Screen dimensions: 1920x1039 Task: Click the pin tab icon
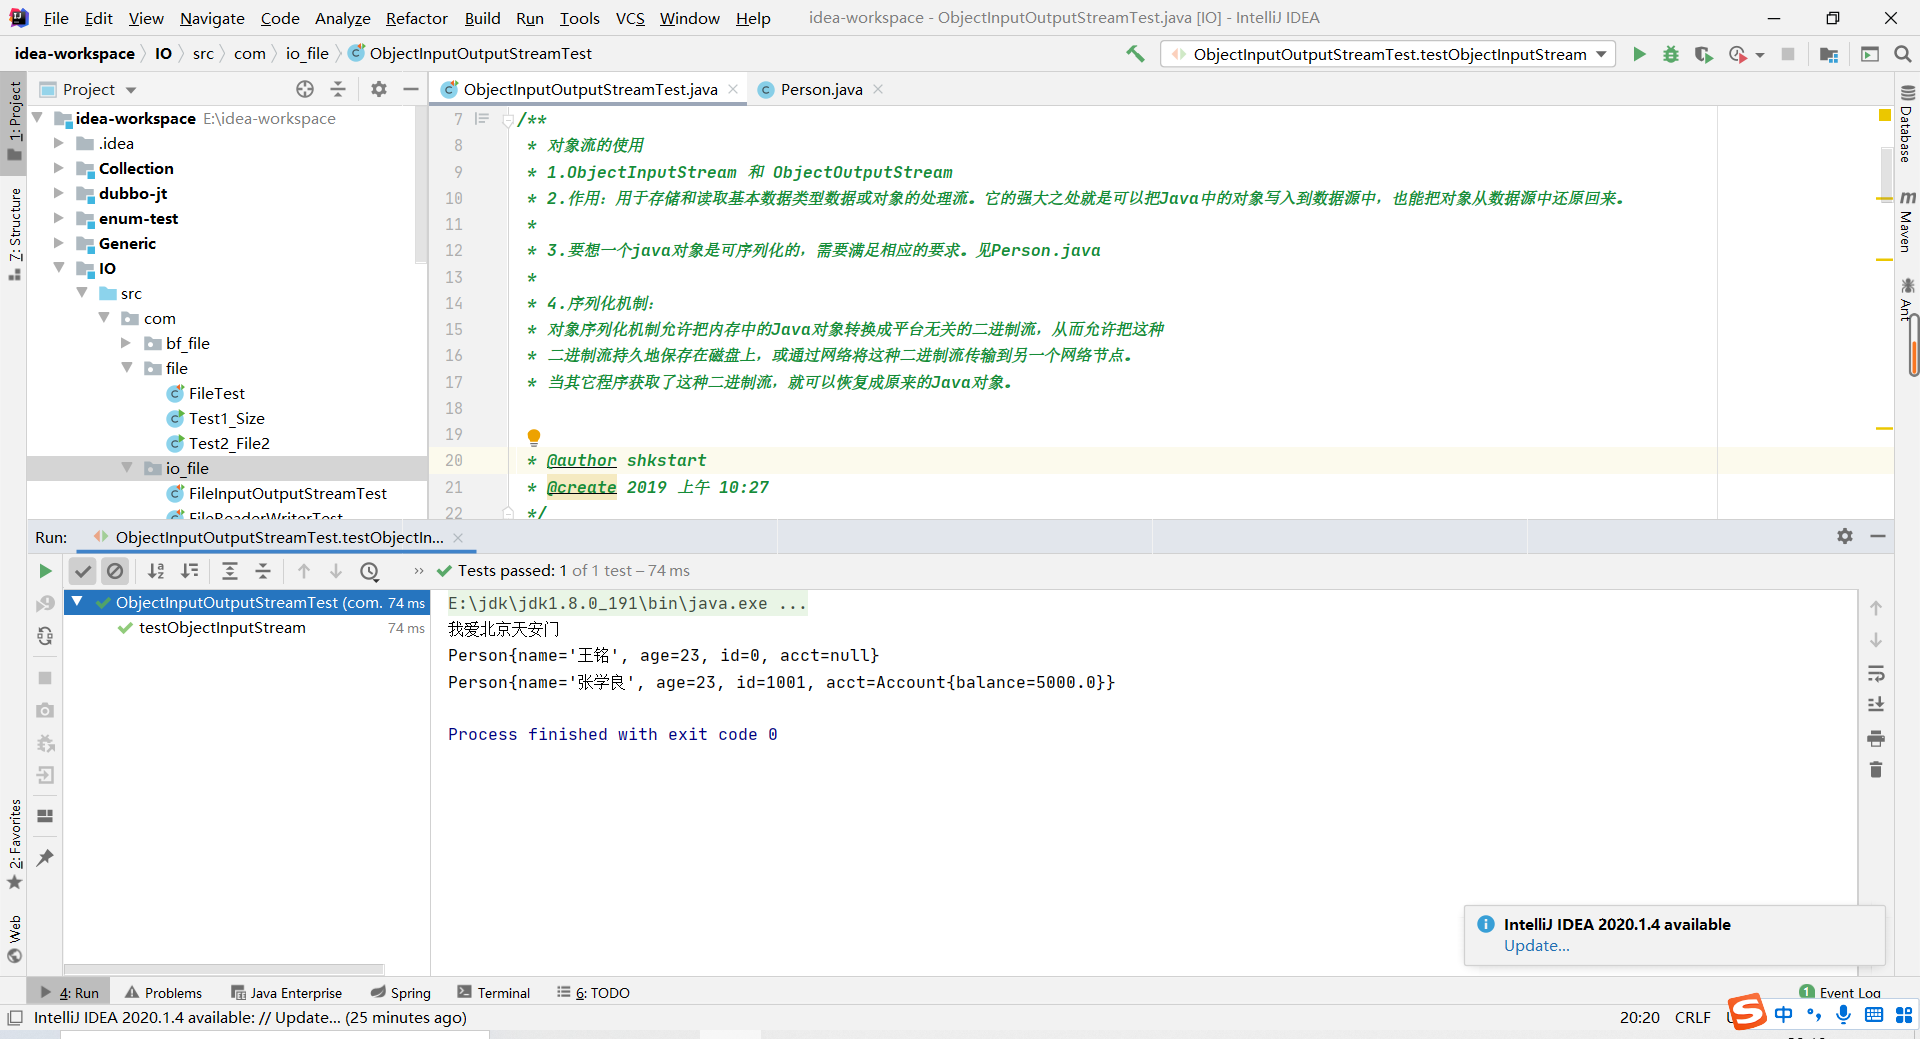(45, 858)
